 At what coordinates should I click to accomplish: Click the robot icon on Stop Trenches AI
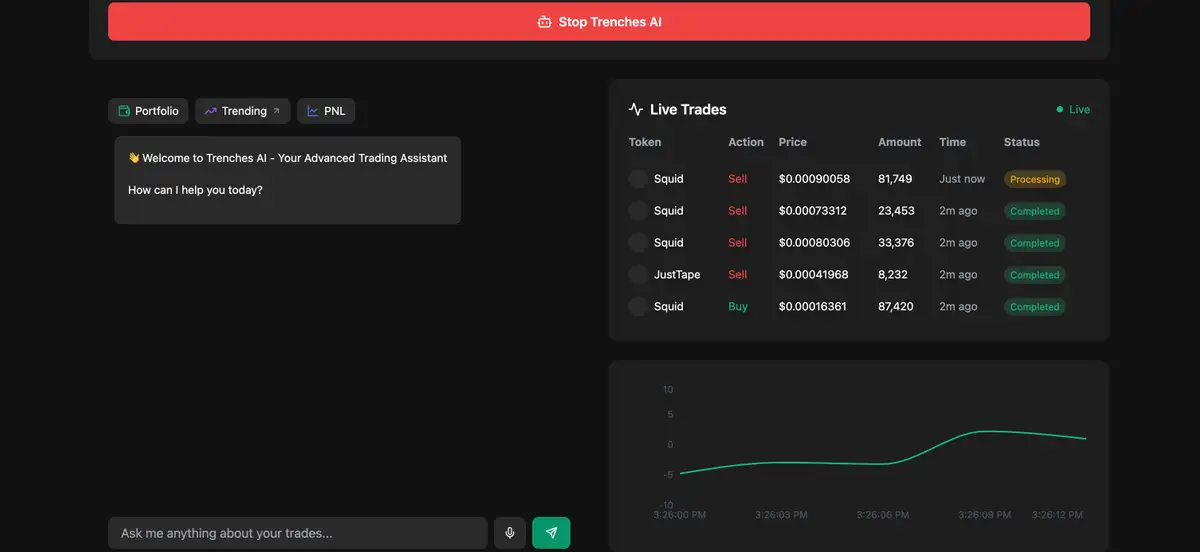545,22
